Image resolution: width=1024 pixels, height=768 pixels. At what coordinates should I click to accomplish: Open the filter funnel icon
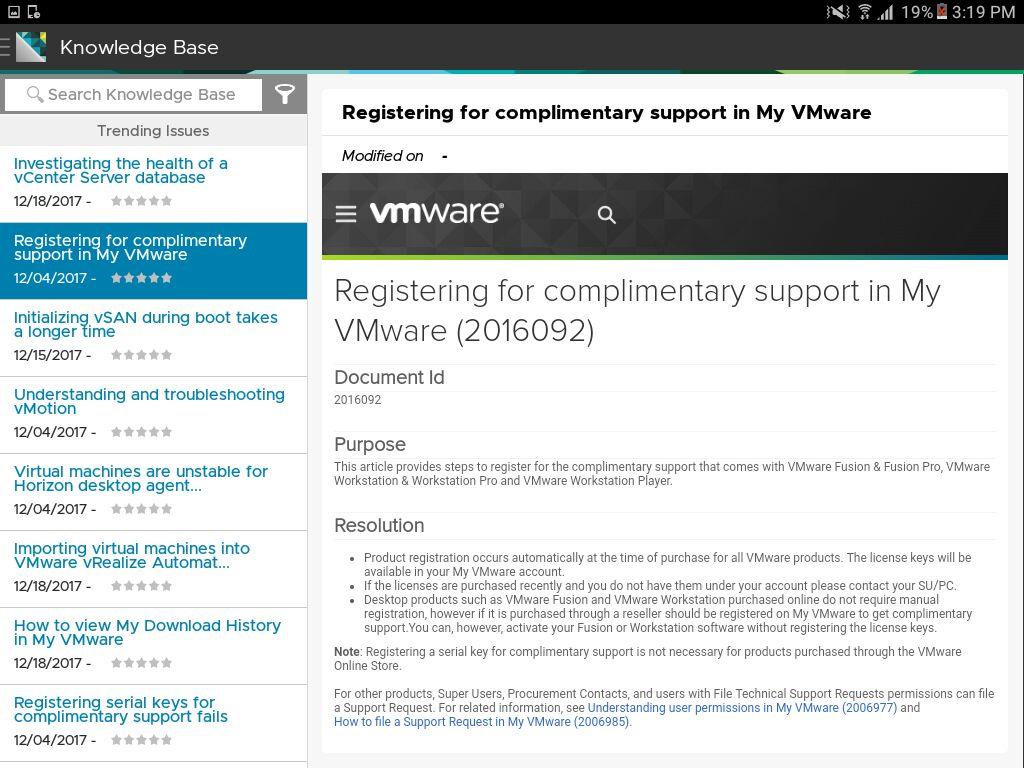285,95
